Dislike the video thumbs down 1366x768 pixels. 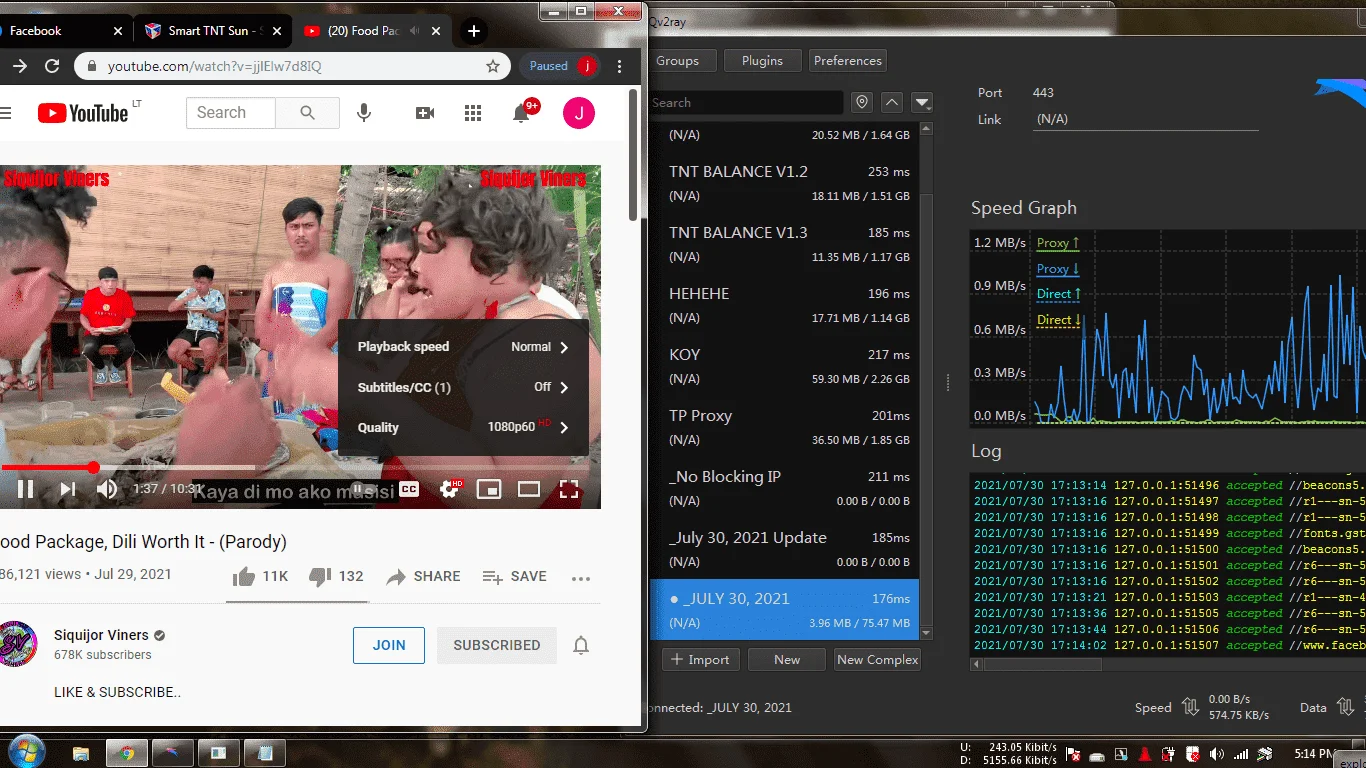[336, 577]
